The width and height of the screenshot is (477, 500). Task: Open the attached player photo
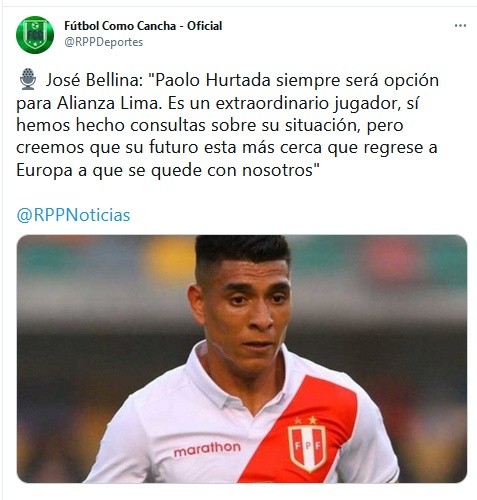click(242, 359)
